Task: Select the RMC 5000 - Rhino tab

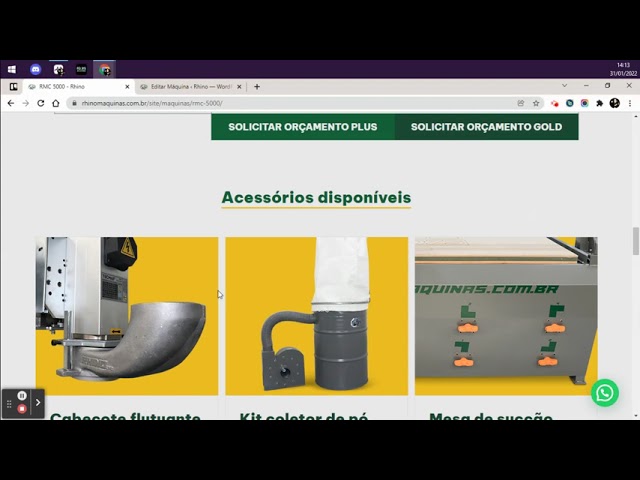Action: tap(75, 87)
